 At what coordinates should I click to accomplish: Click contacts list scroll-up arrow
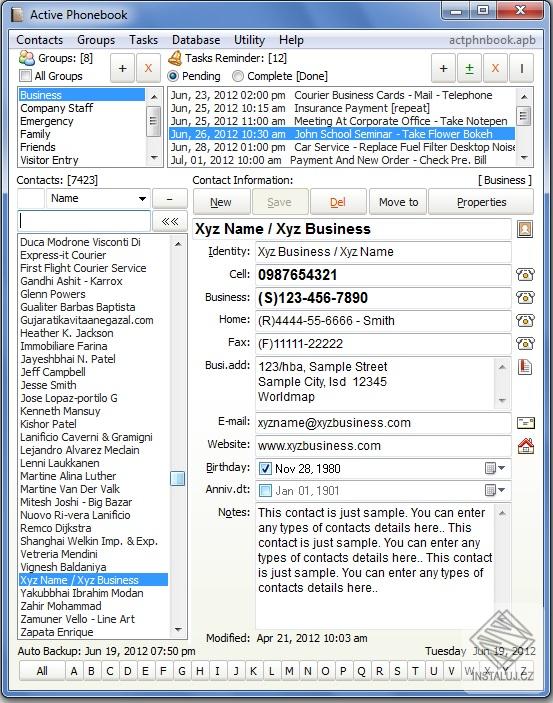pos(178,244)
